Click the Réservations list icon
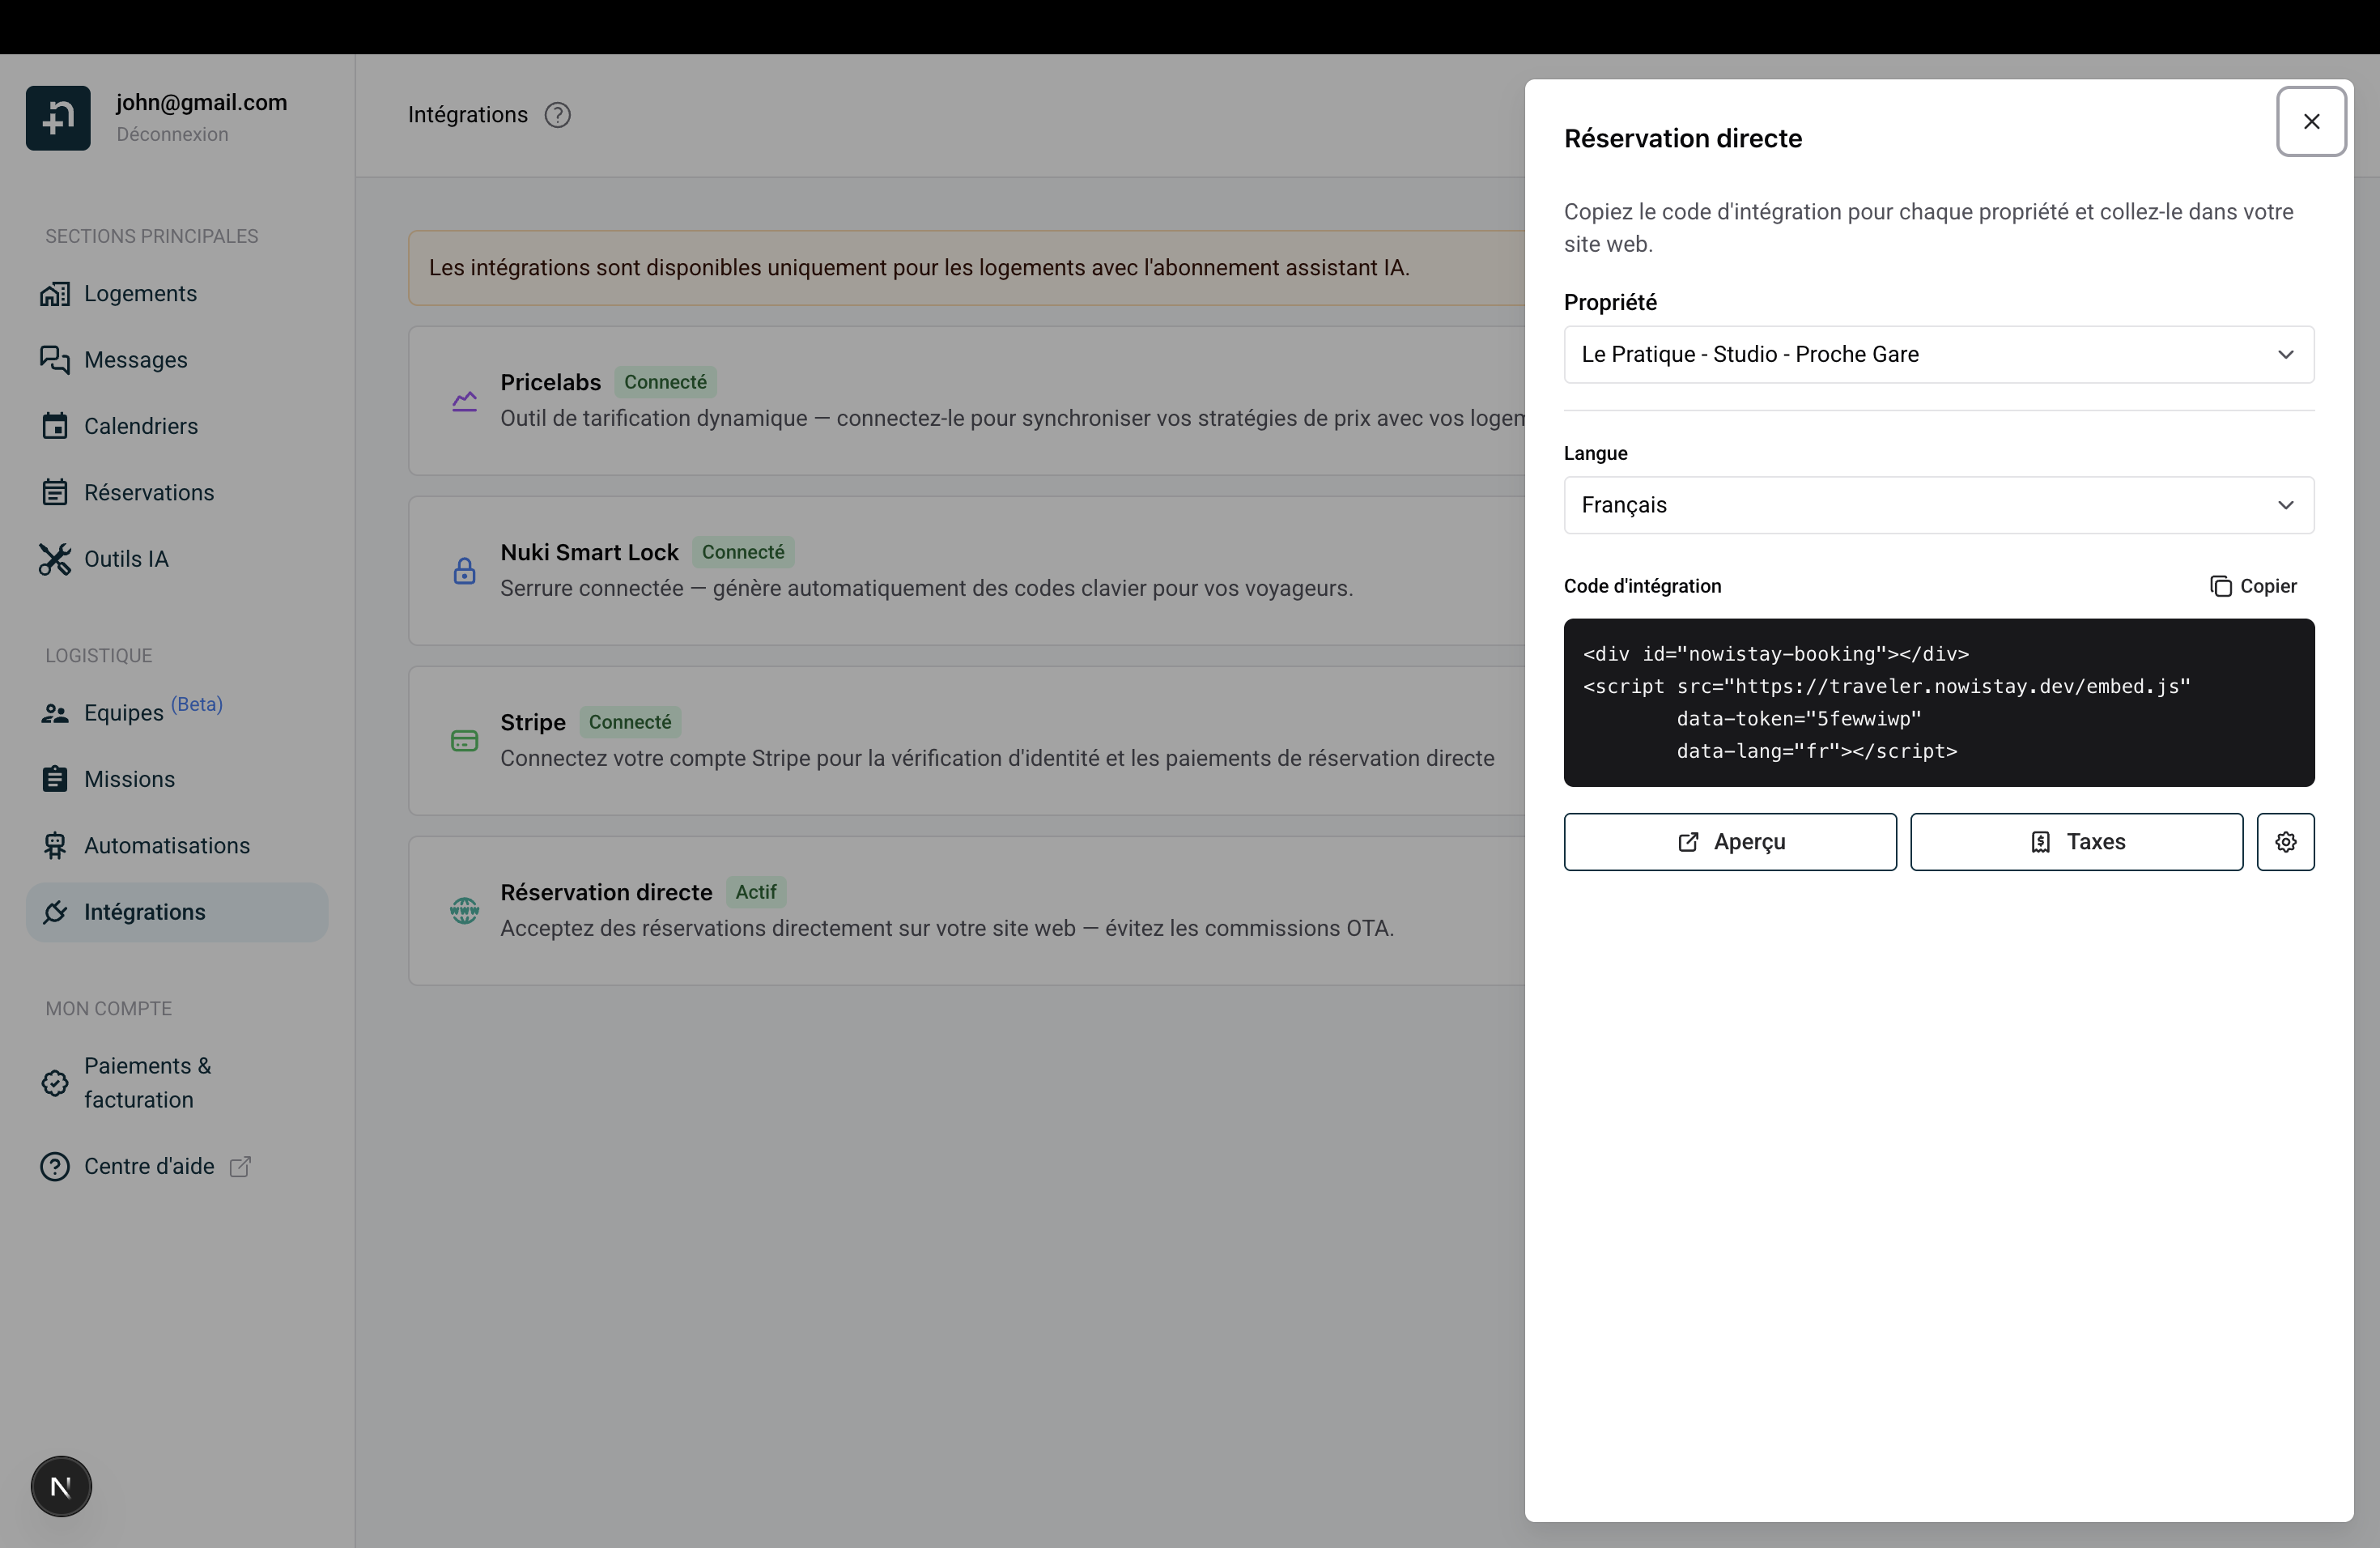 (55, 493)
